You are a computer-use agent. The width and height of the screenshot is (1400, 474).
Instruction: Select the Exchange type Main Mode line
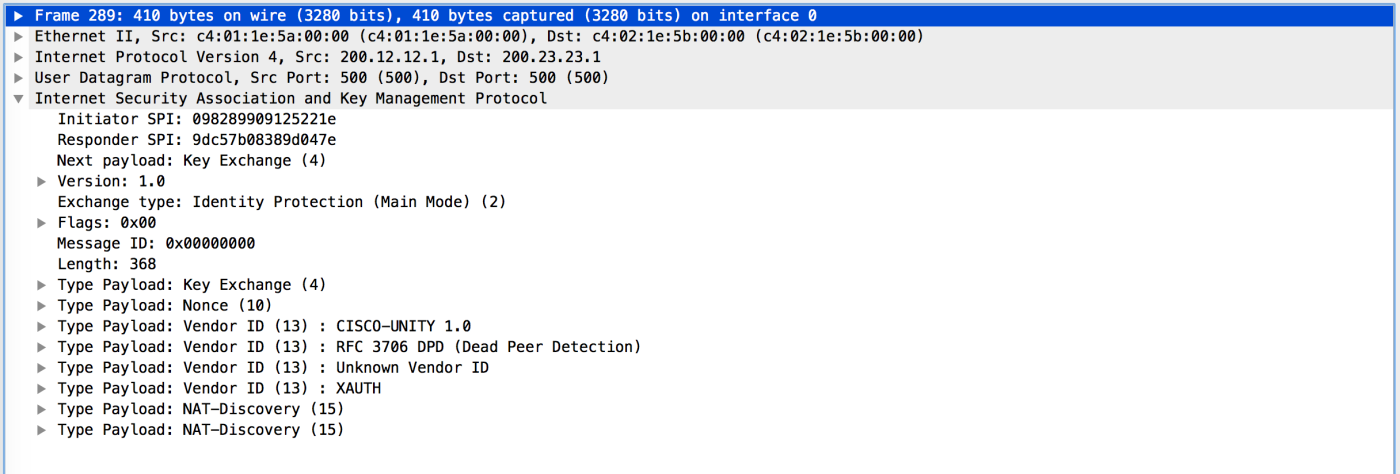pyautogui.click(x=281, y=202)
